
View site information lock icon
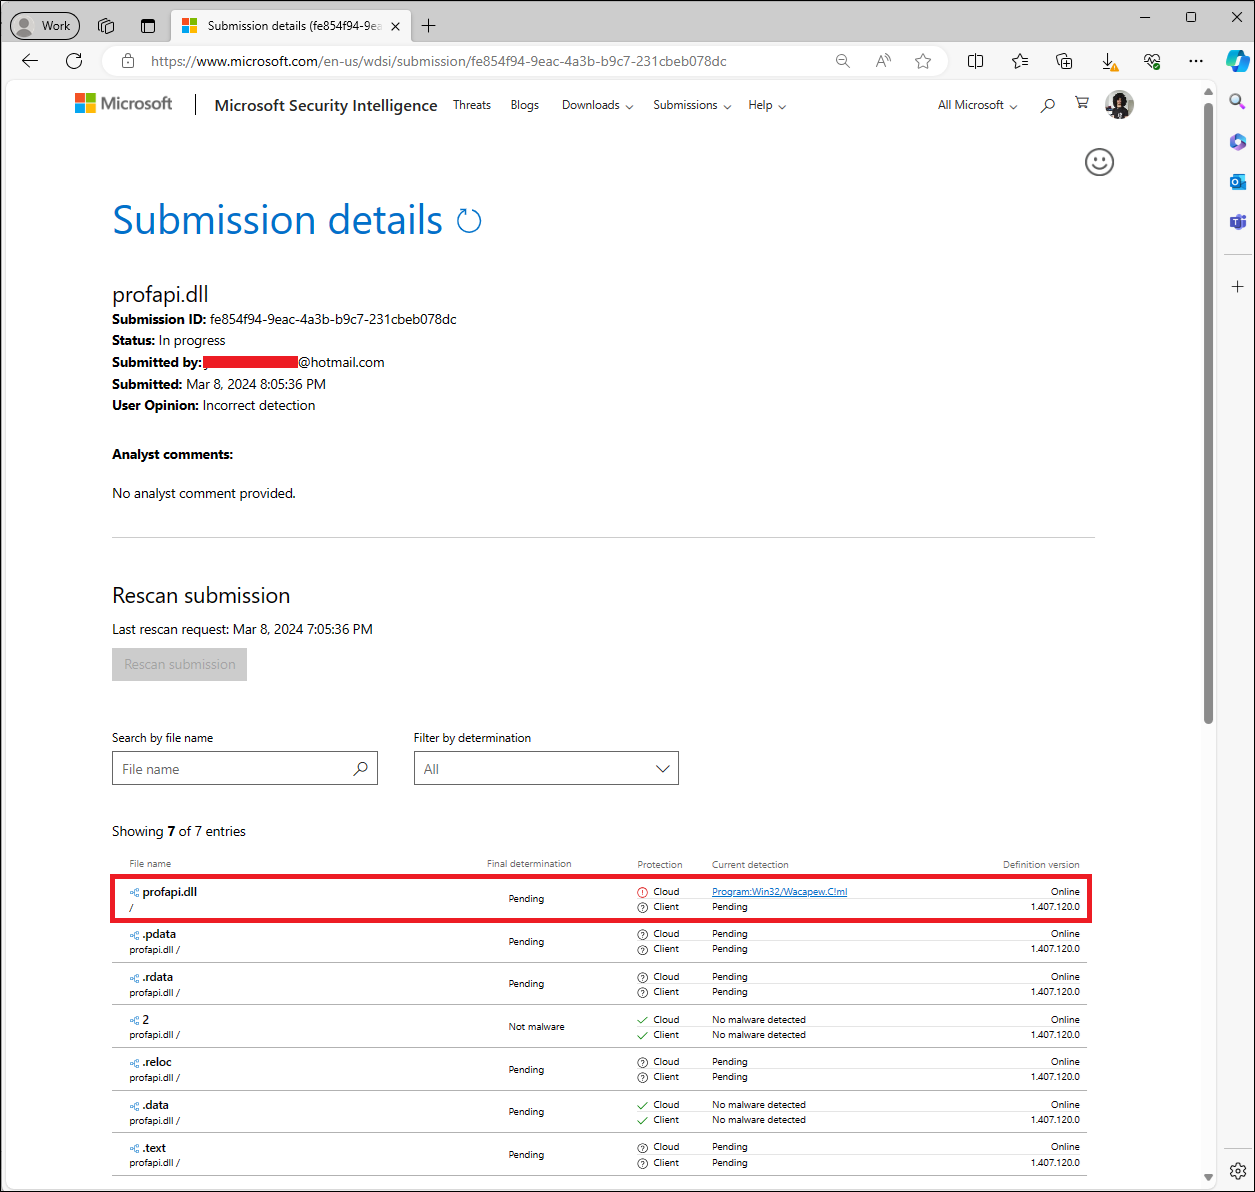pyautogui.click(x=128, y=61)
